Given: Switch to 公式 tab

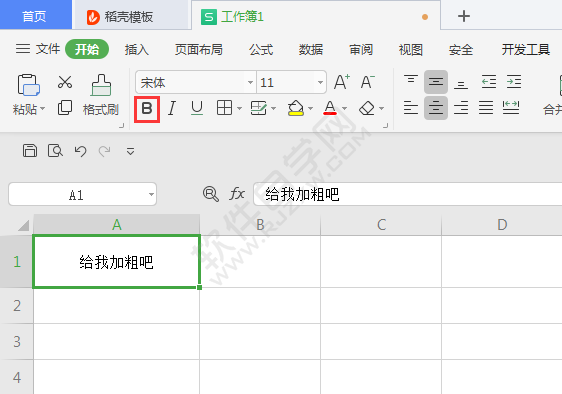Looking at the screenshot, I should pyautogui.click(x=261, y=49).
